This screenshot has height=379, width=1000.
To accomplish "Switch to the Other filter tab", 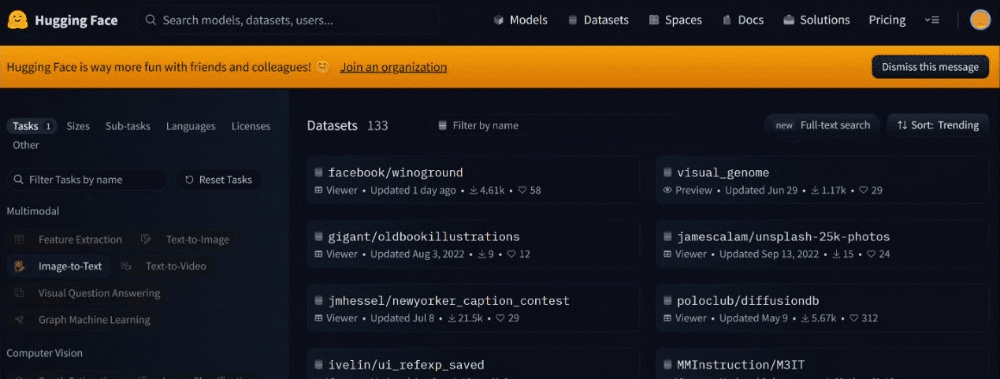I will click(26, 145).
